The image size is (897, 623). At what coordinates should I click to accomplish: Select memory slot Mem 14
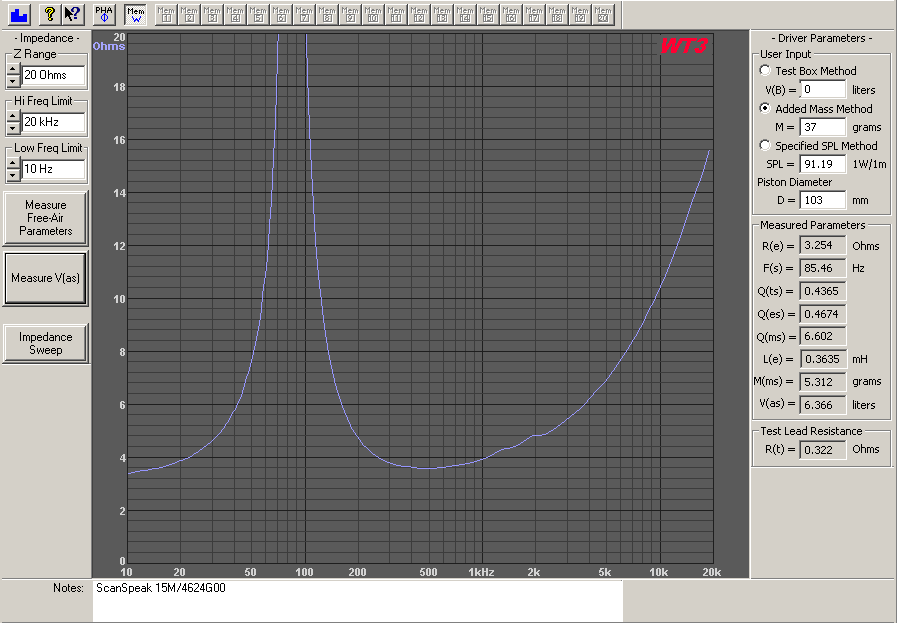pyautogui.click(x=465, y=14)
